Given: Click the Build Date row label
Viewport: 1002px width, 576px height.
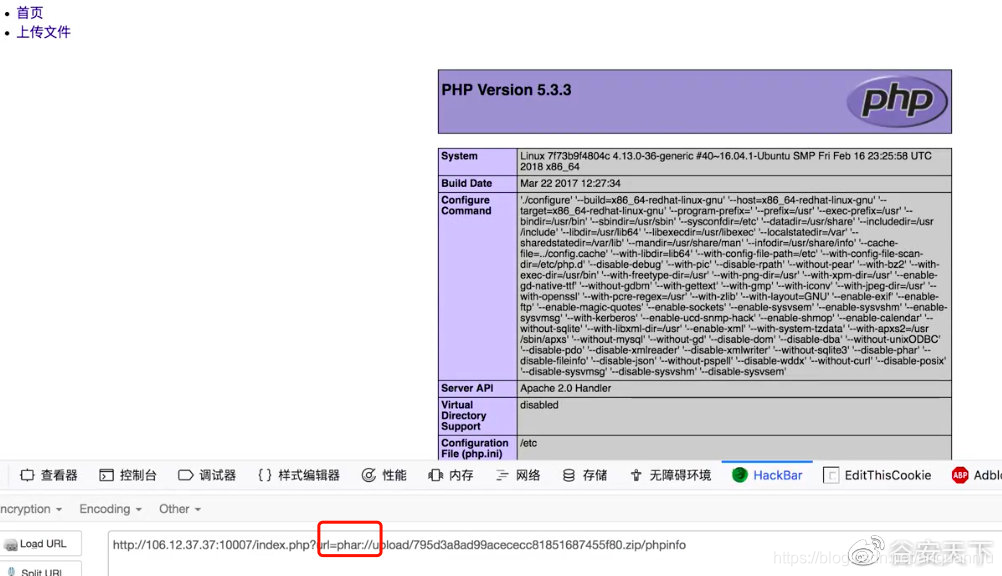Looking at the screenshot, I should click(466, 183).
